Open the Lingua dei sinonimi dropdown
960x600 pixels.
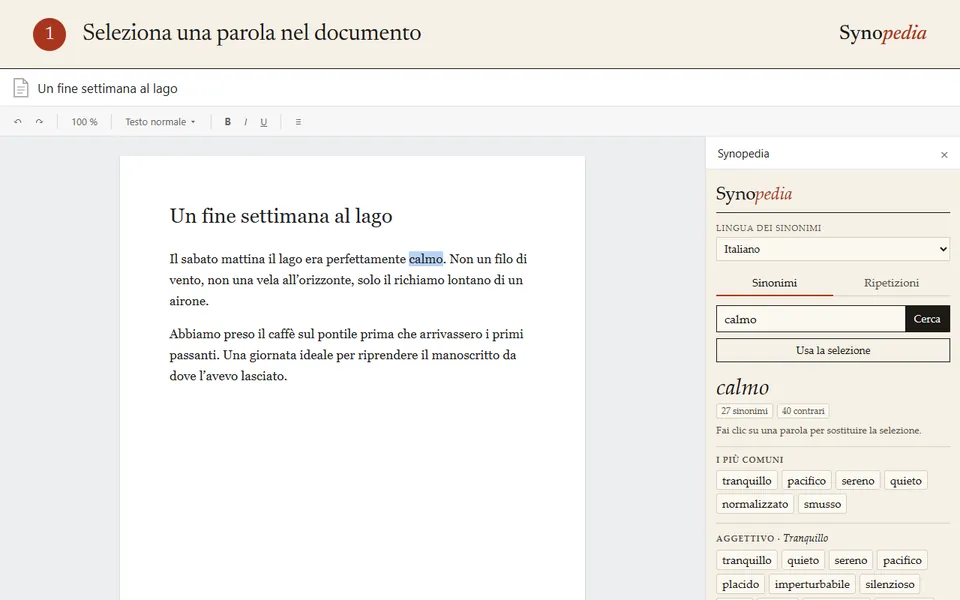click(x=833, y=249)
